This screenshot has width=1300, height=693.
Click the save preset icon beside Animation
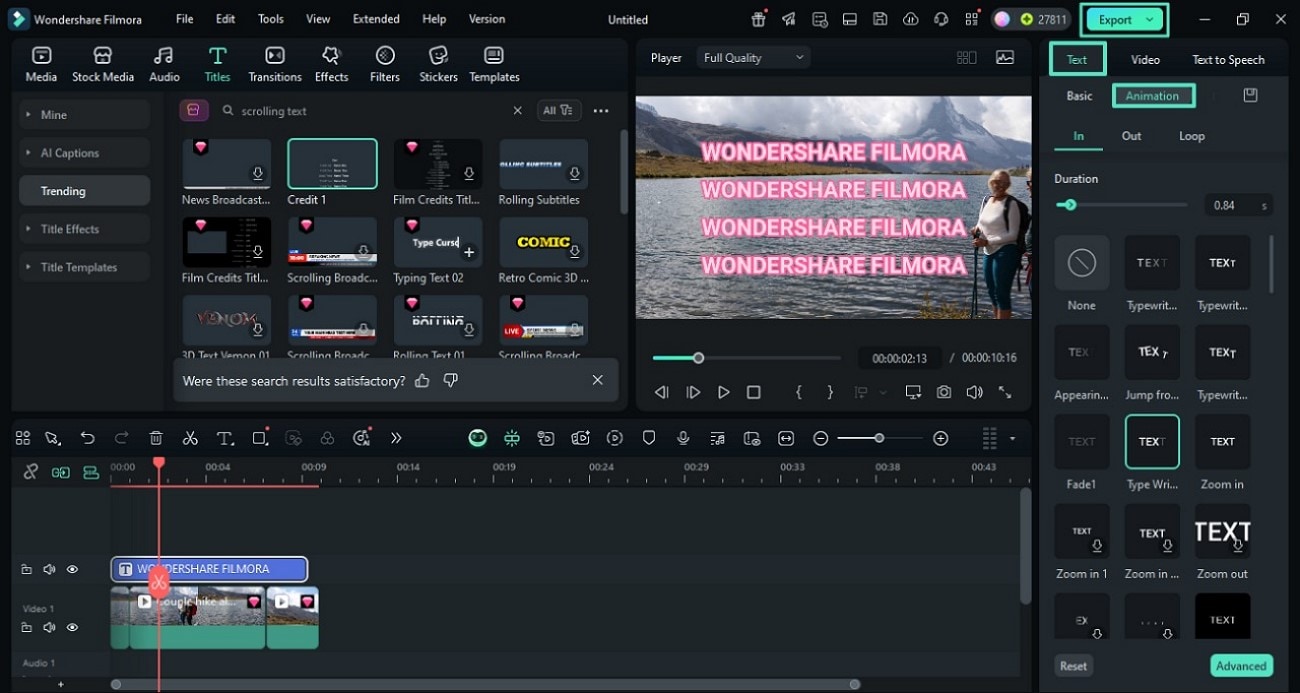[1250, 95]
